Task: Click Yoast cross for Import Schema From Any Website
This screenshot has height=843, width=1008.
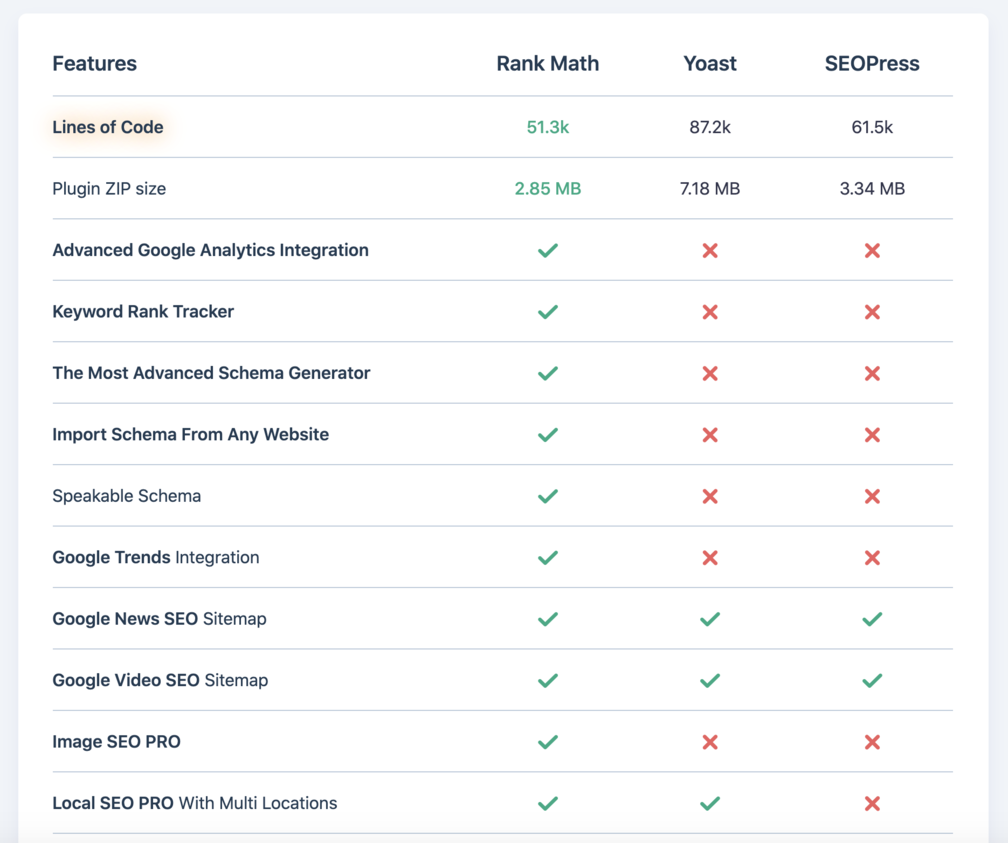Action: (710, 435)
